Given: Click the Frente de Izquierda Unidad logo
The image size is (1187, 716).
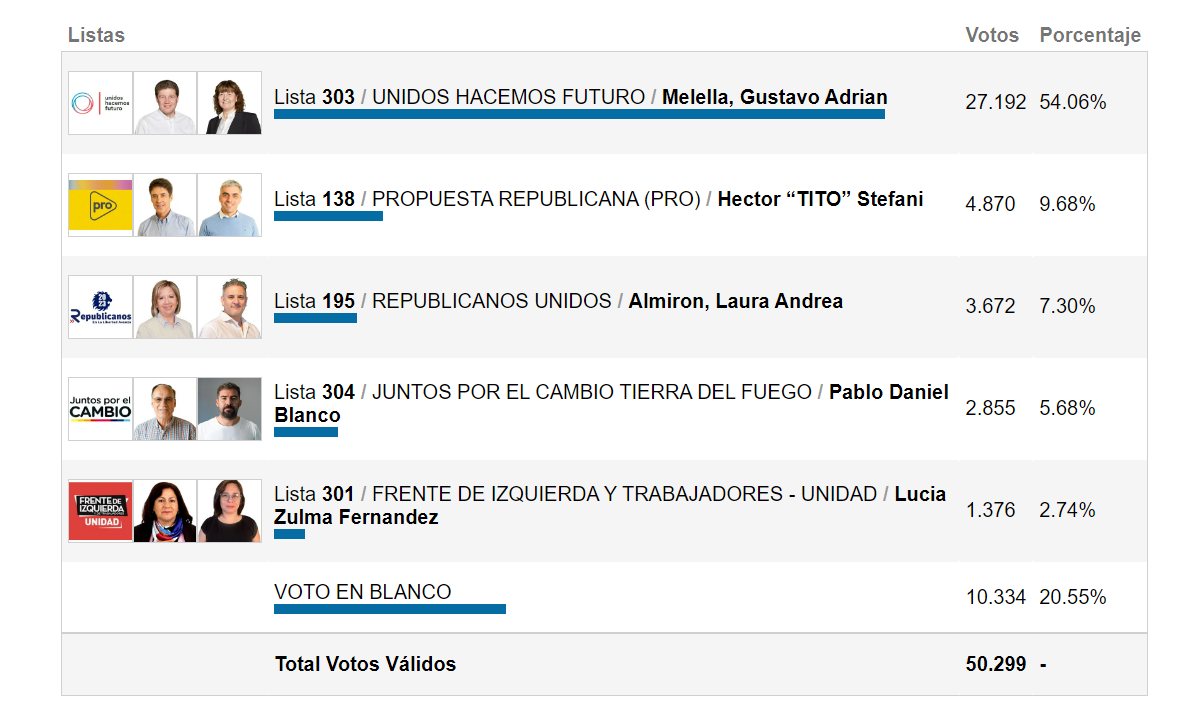Looking at the screenshot, I should 101,511.
